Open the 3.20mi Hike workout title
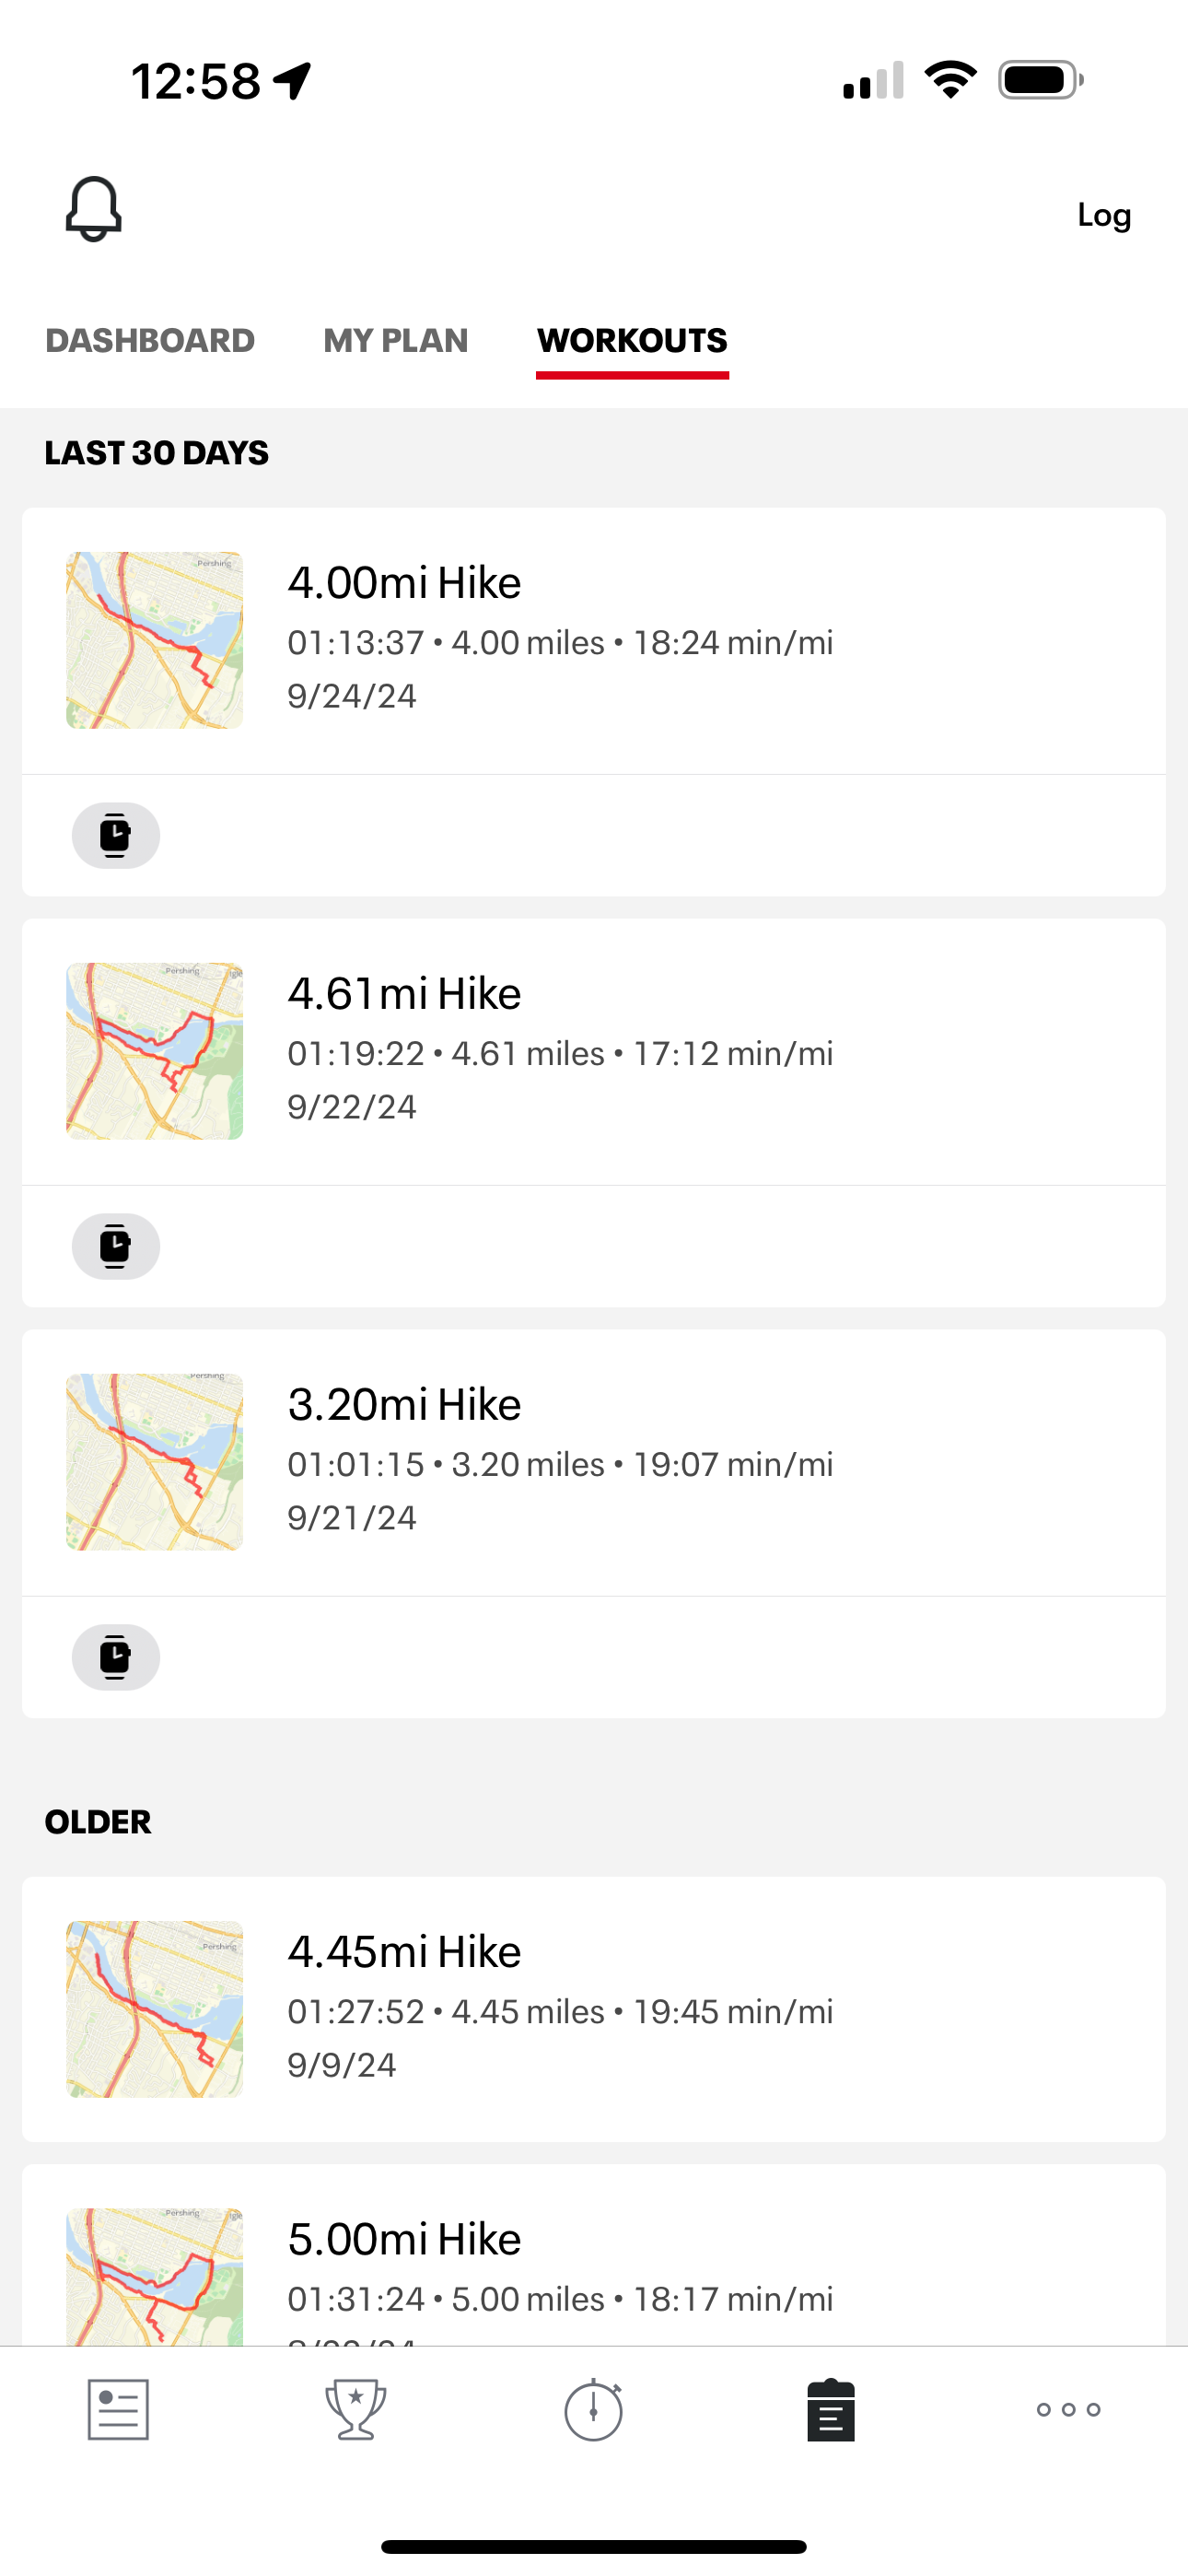Image resolution: width=1188 pixels, height=2576 pixels. click(404, 1405)
